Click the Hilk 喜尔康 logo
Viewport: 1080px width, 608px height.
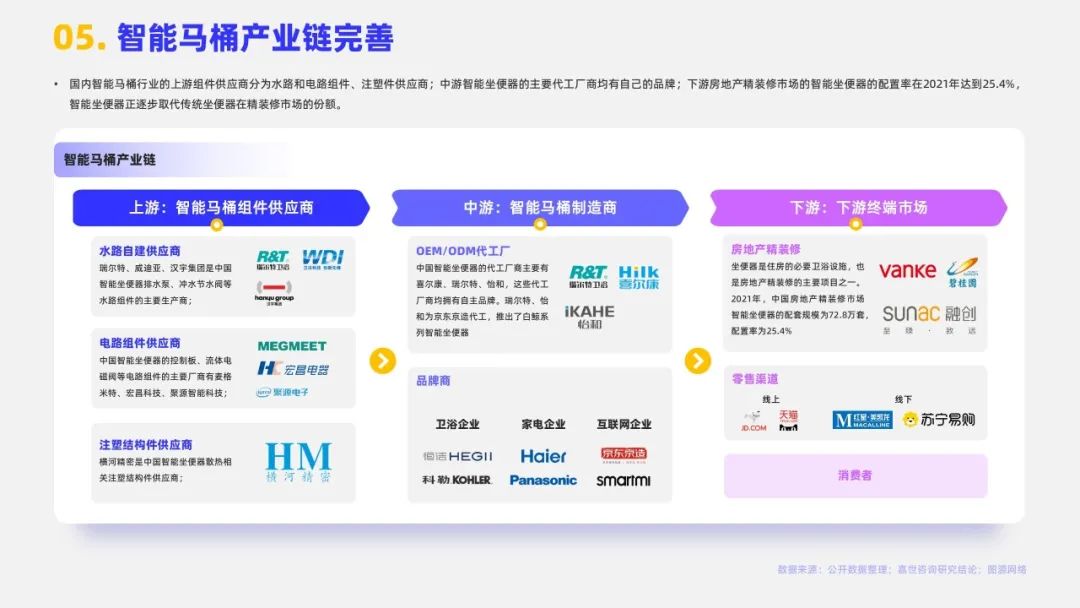click(x=638, y=277)
